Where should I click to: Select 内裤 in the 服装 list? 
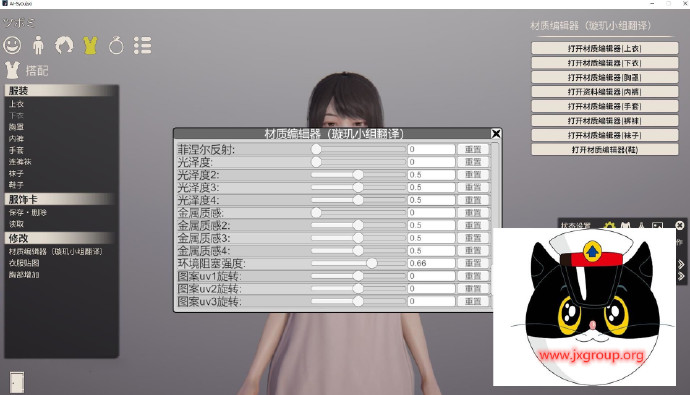[16, 139]
